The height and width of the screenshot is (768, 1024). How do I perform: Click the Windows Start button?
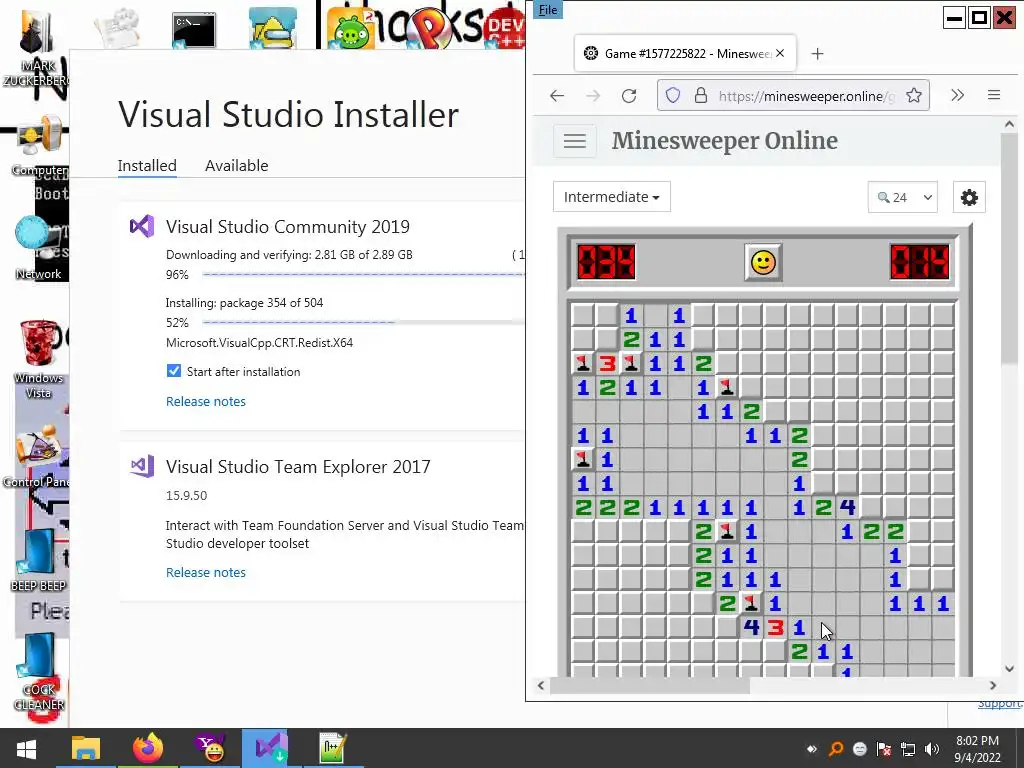[26, 748]
